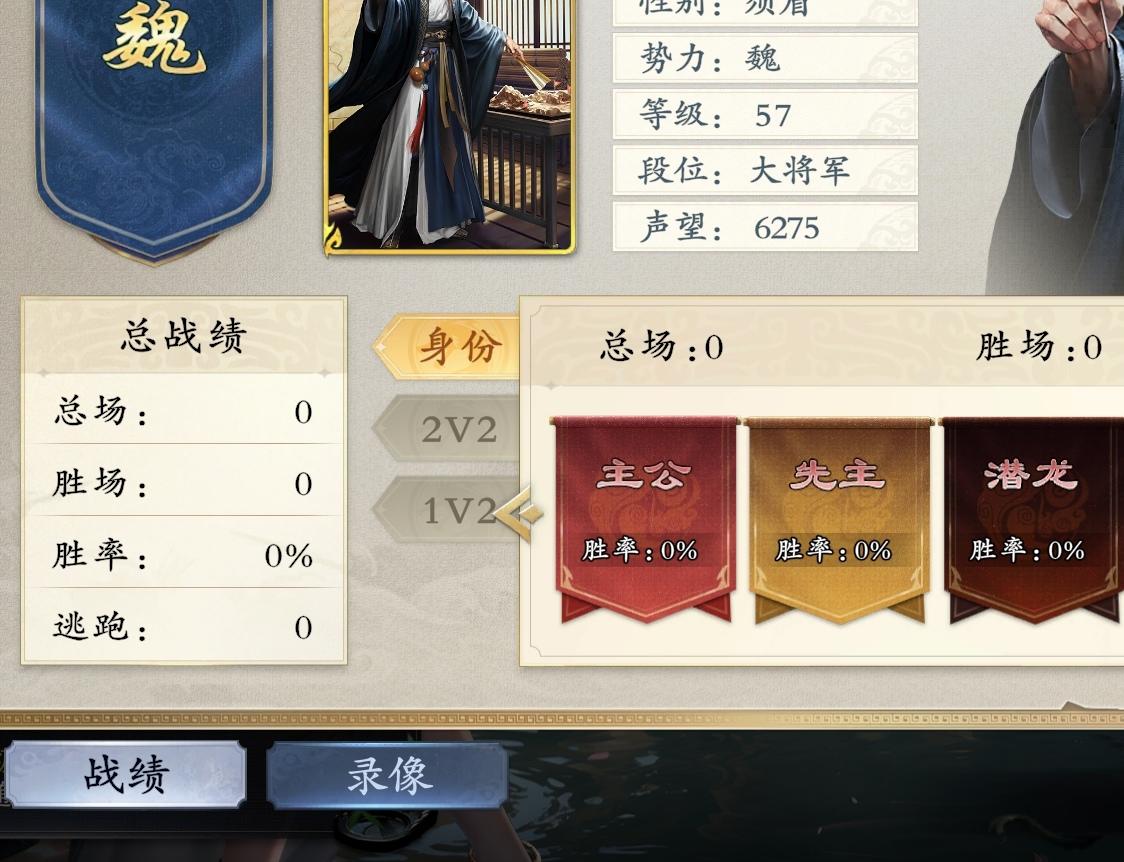Image resolution: width=1124 pixels, height=862 pixels.
Task: Click the 胜率 0% row in 总战绩
Action: (184, 555)
